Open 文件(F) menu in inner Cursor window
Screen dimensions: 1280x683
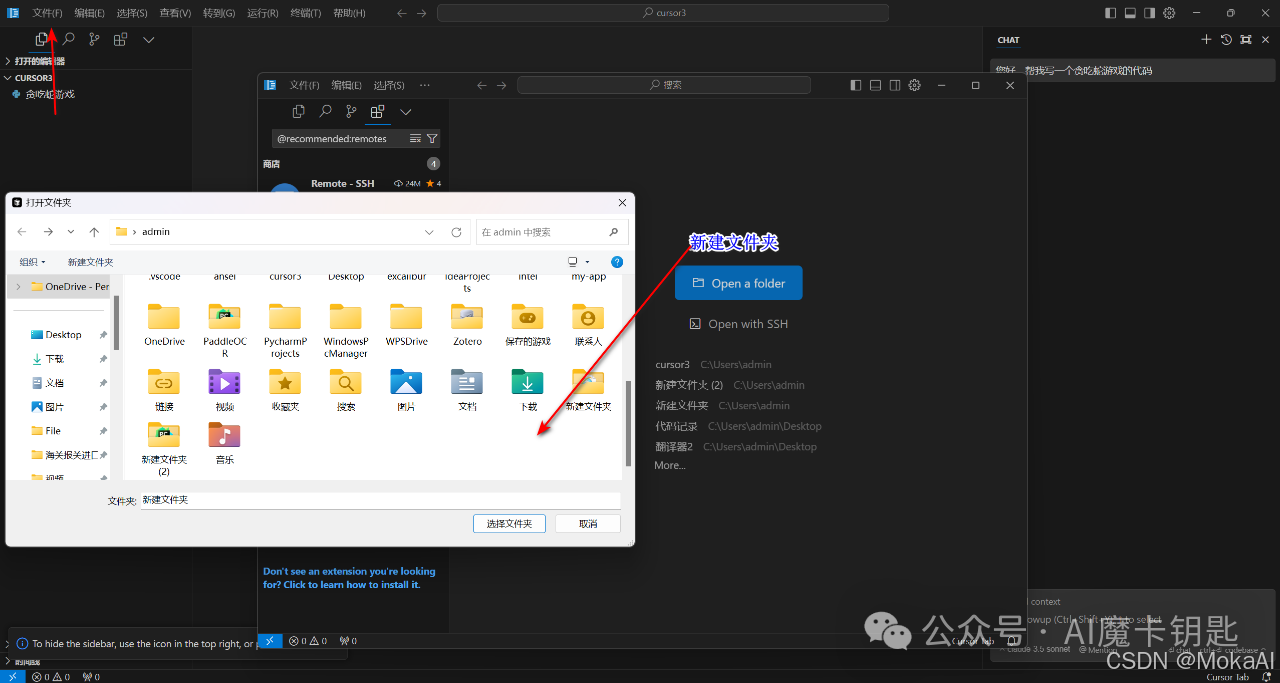[x=304, y=85]
